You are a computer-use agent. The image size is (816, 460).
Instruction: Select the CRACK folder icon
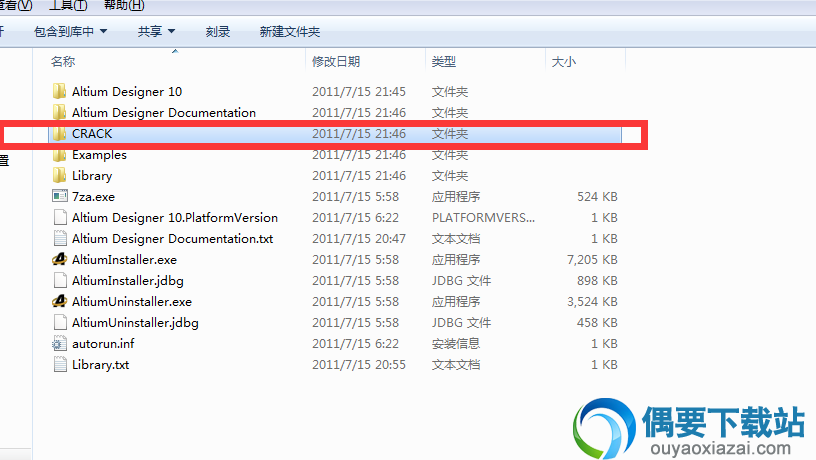tap(59, 134)
